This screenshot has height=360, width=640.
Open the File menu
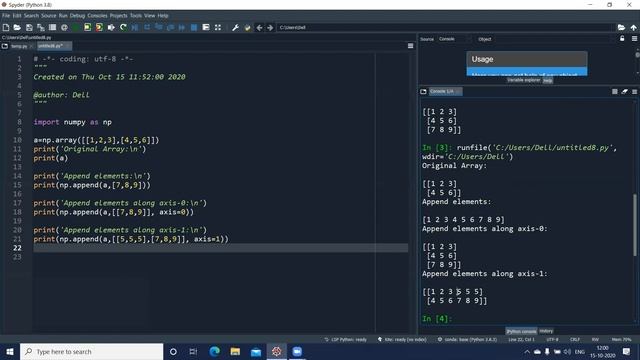coord(6,16)
